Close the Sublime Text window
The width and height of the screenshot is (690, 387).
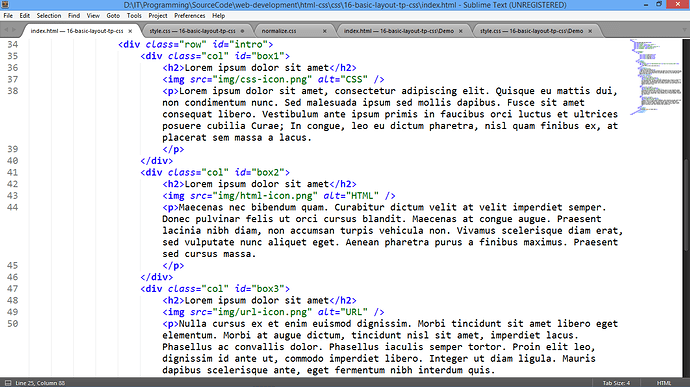tap(678, 4)
